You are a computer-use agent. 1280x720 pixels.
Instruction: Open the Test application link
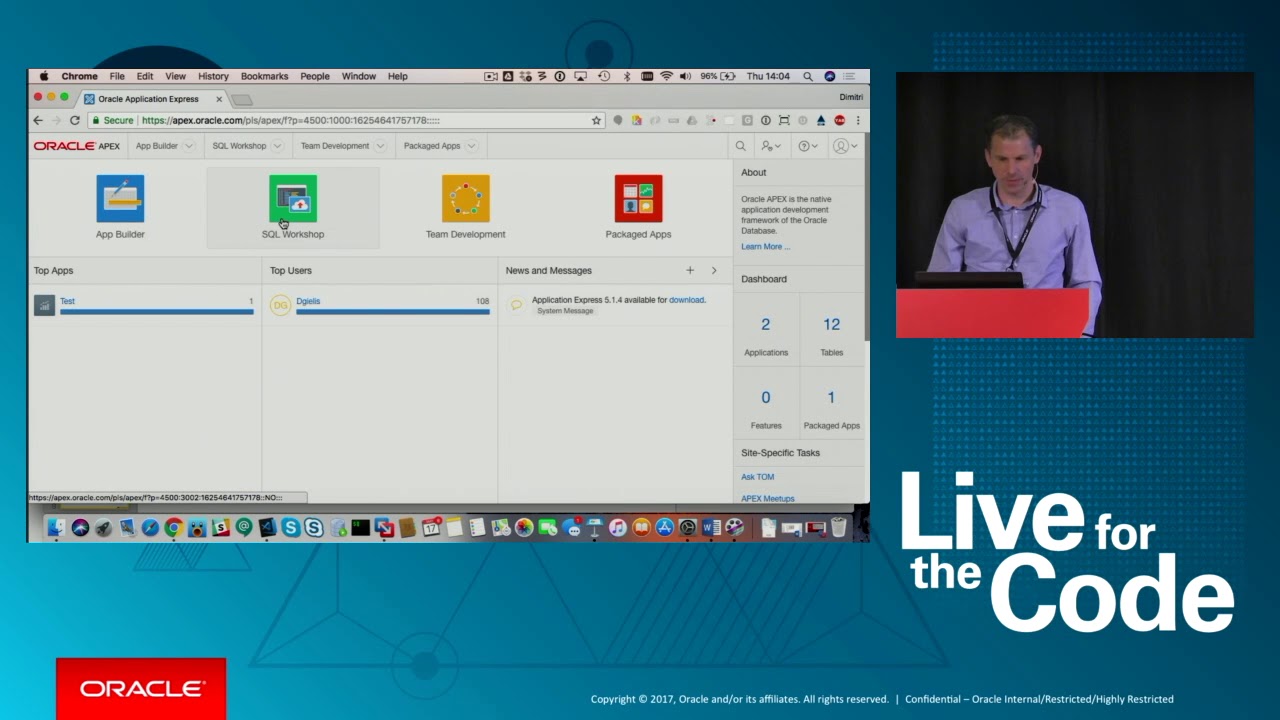coord(67,301)
